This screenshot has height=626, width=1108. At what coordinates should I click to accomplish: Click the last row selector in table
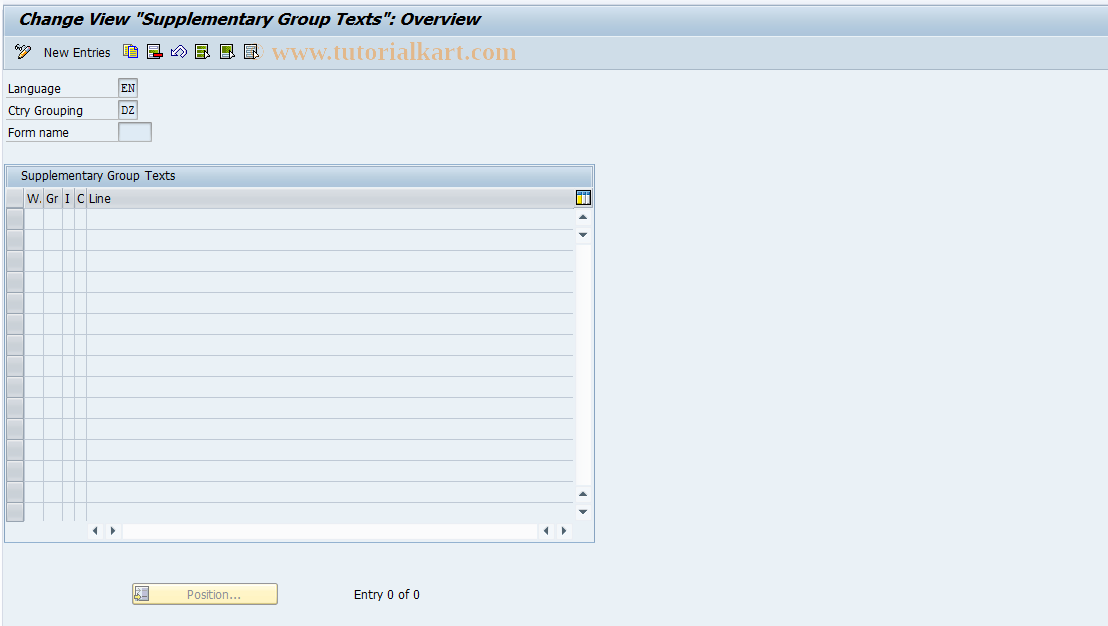coord(15,512)
